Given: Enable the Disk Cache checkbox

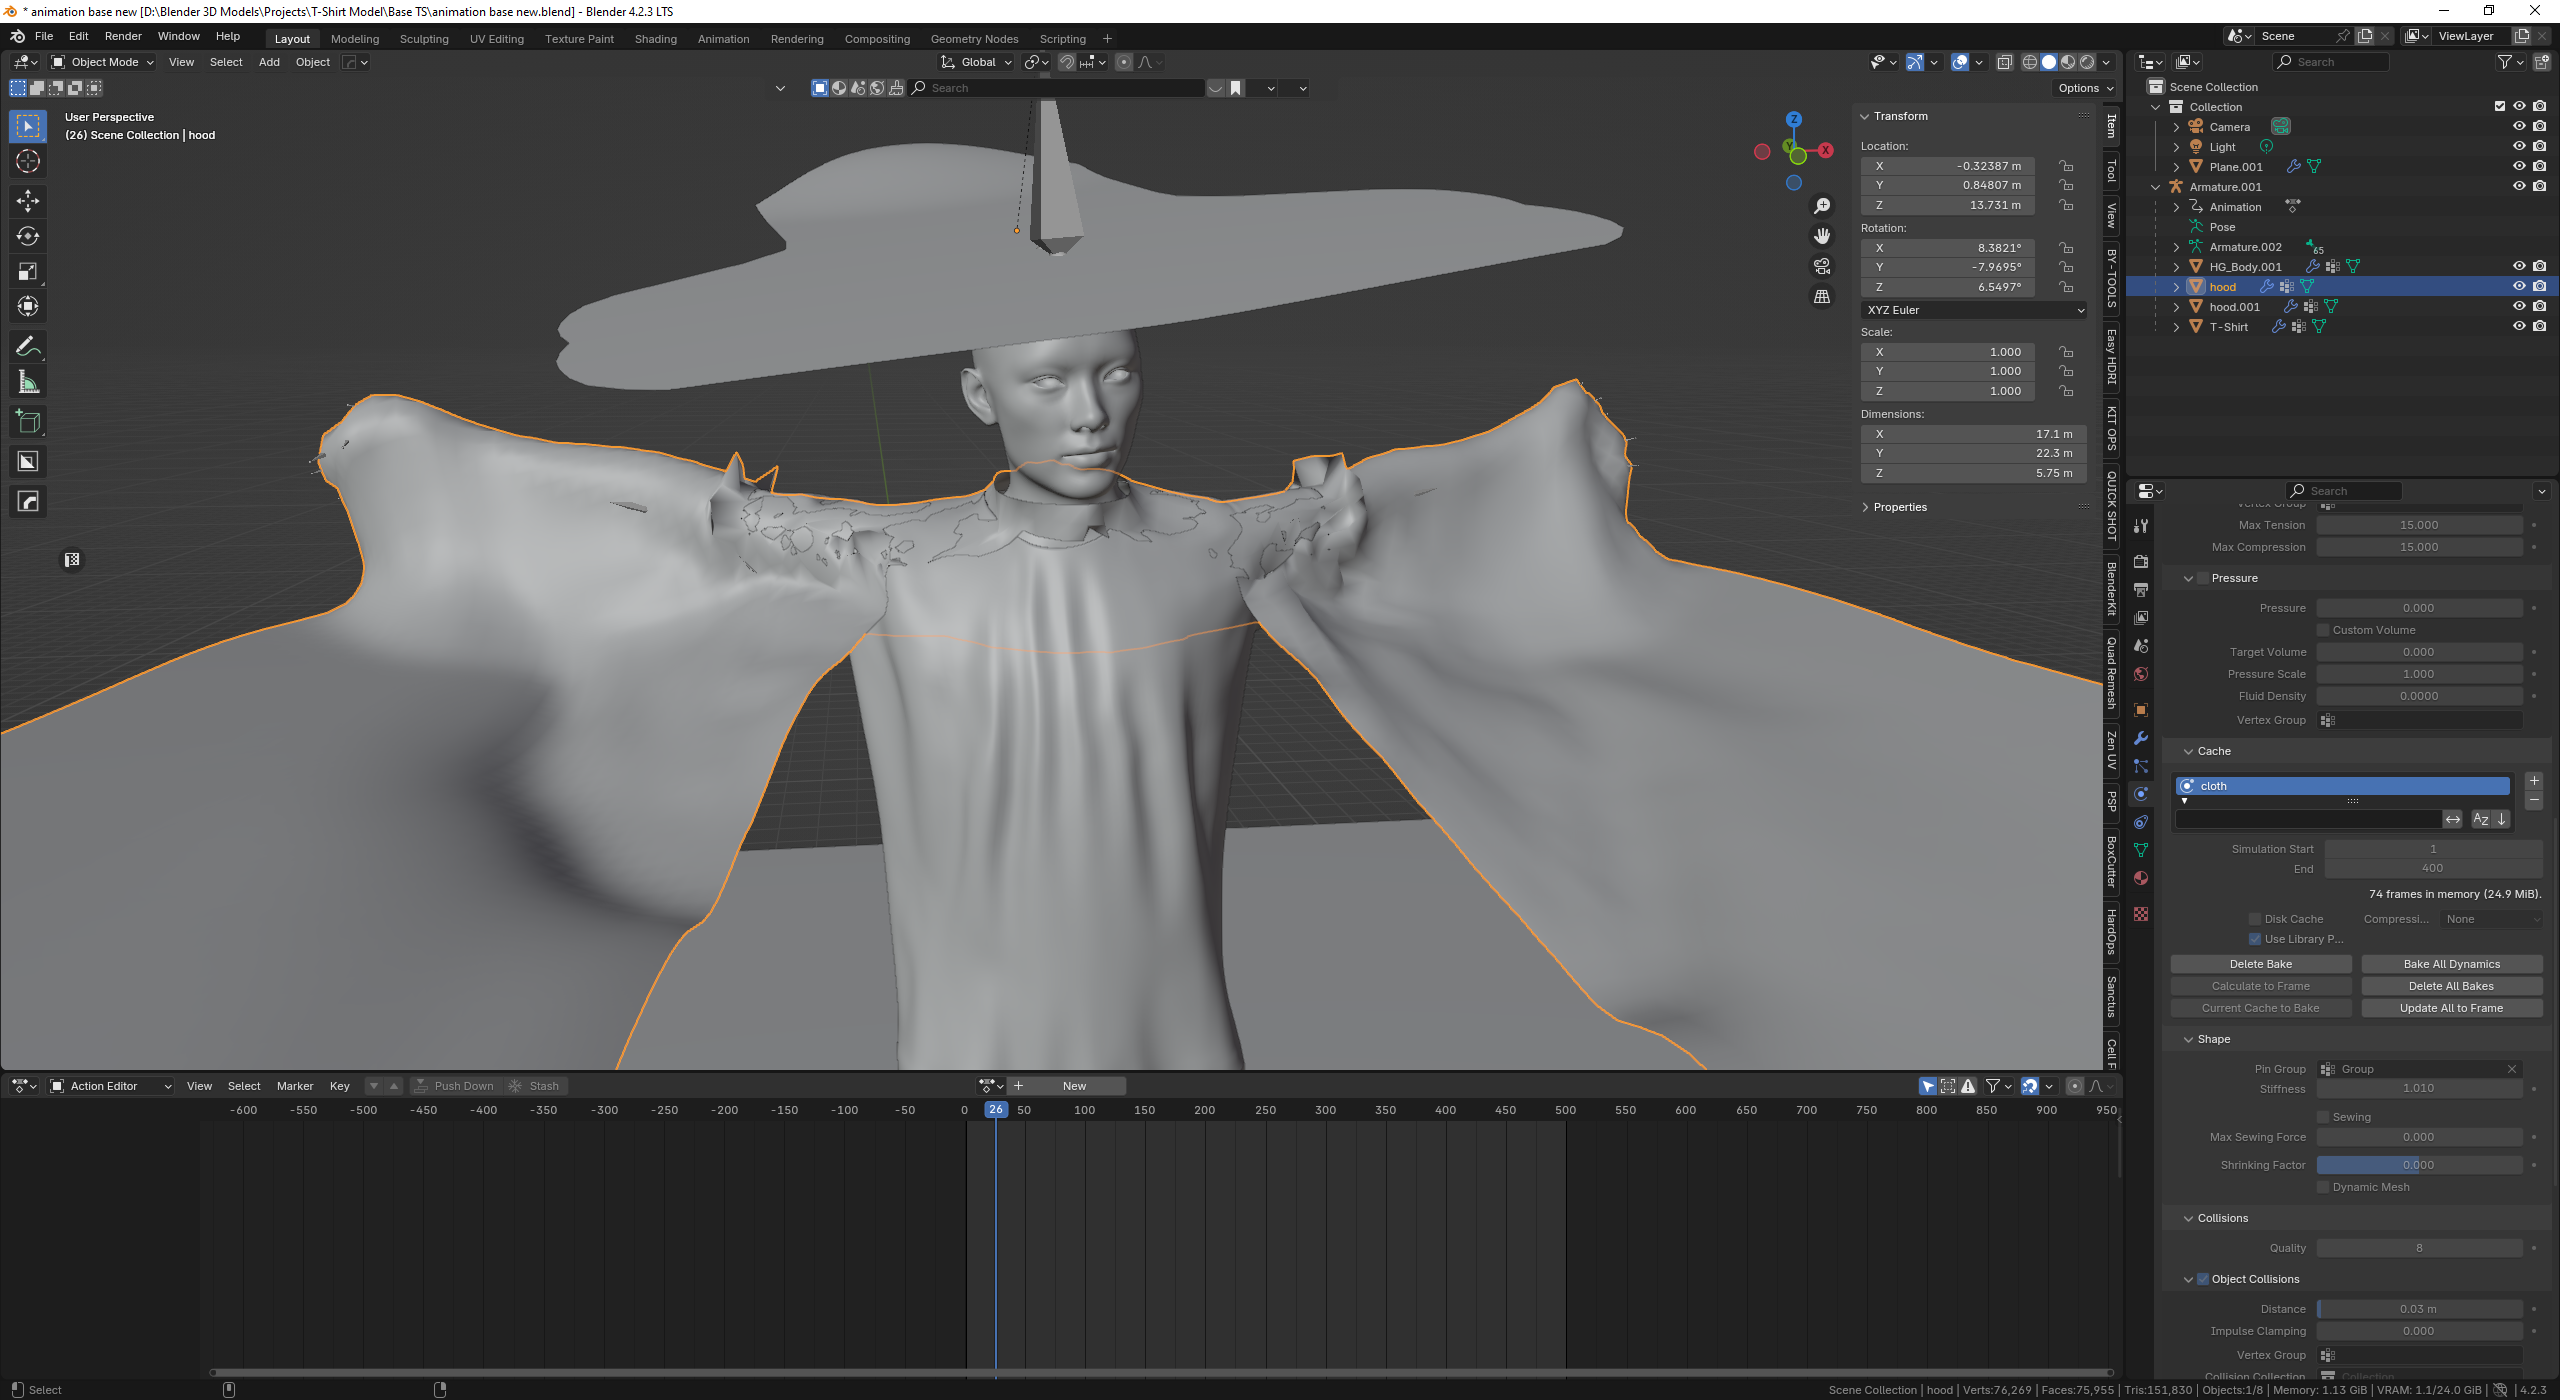Looking at the screenshot, I should (2255, 919).
